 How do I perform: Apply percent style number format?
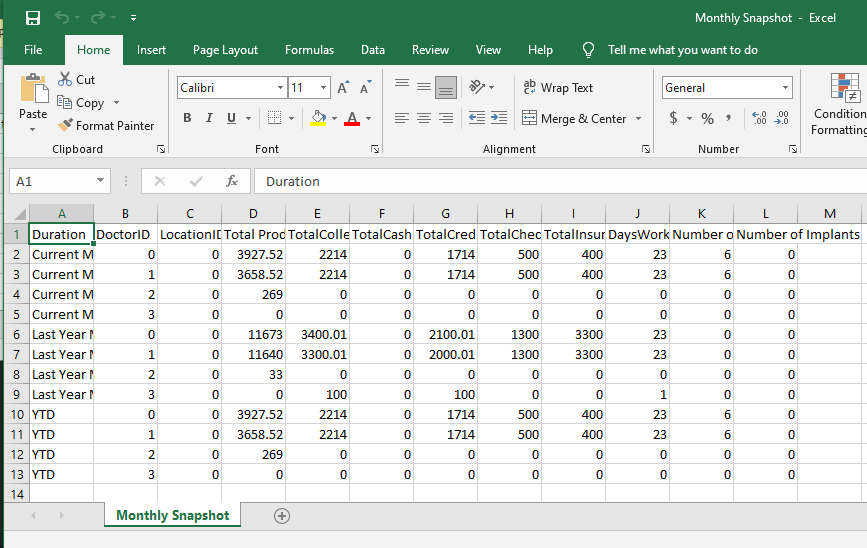(x=707, y=118)
